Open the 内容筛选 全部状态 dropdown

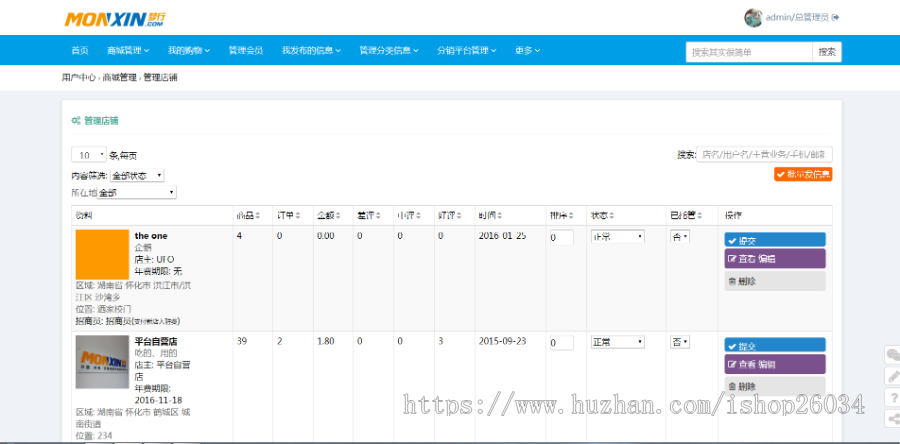[137, 176]
